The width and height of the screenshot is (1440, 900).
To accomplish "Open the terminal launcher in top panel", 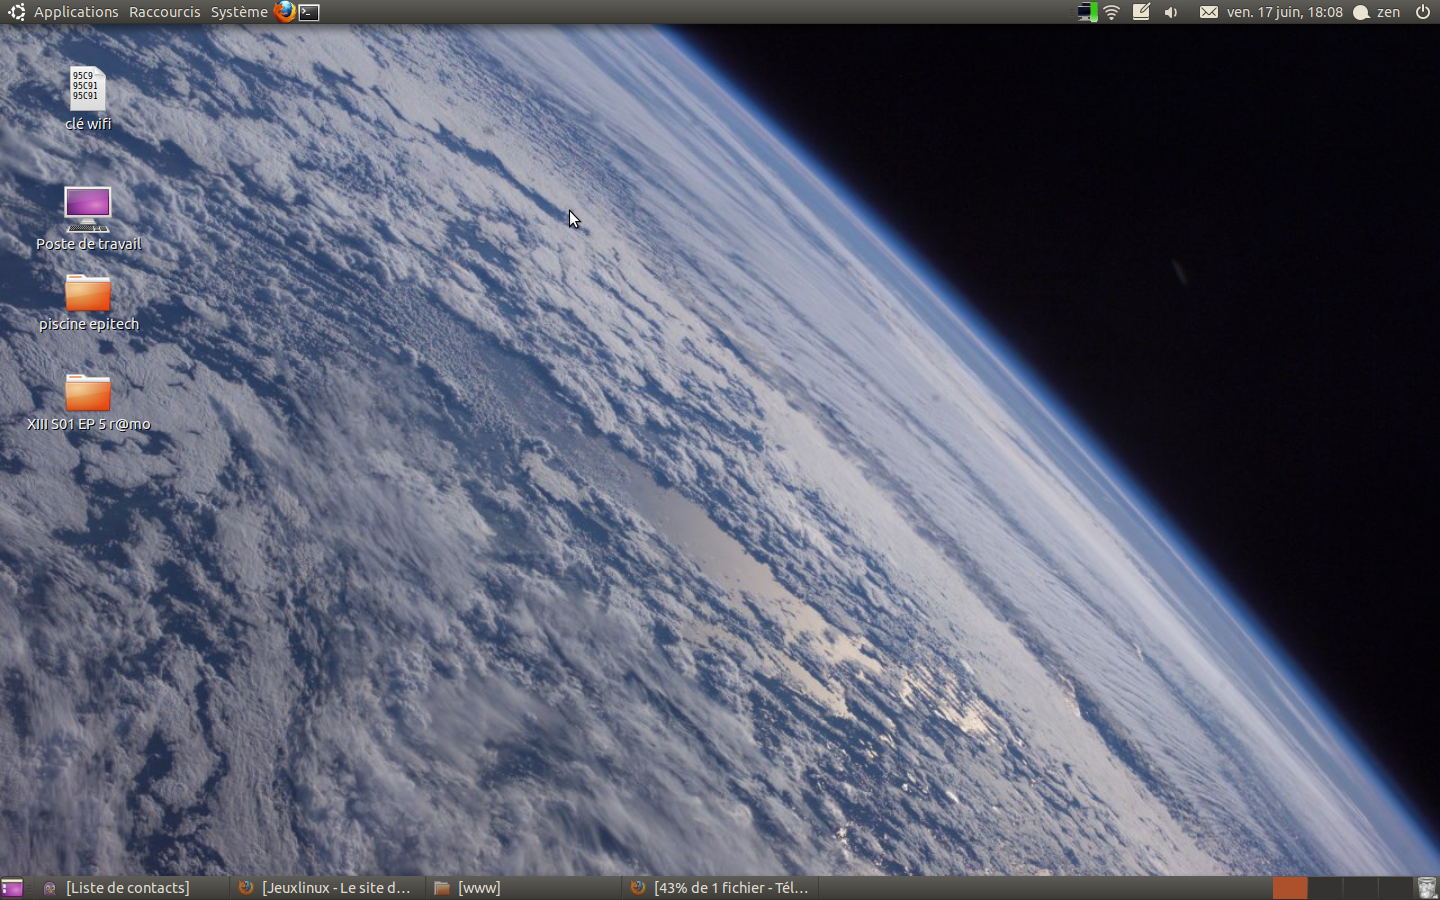I will pos(310,12).
